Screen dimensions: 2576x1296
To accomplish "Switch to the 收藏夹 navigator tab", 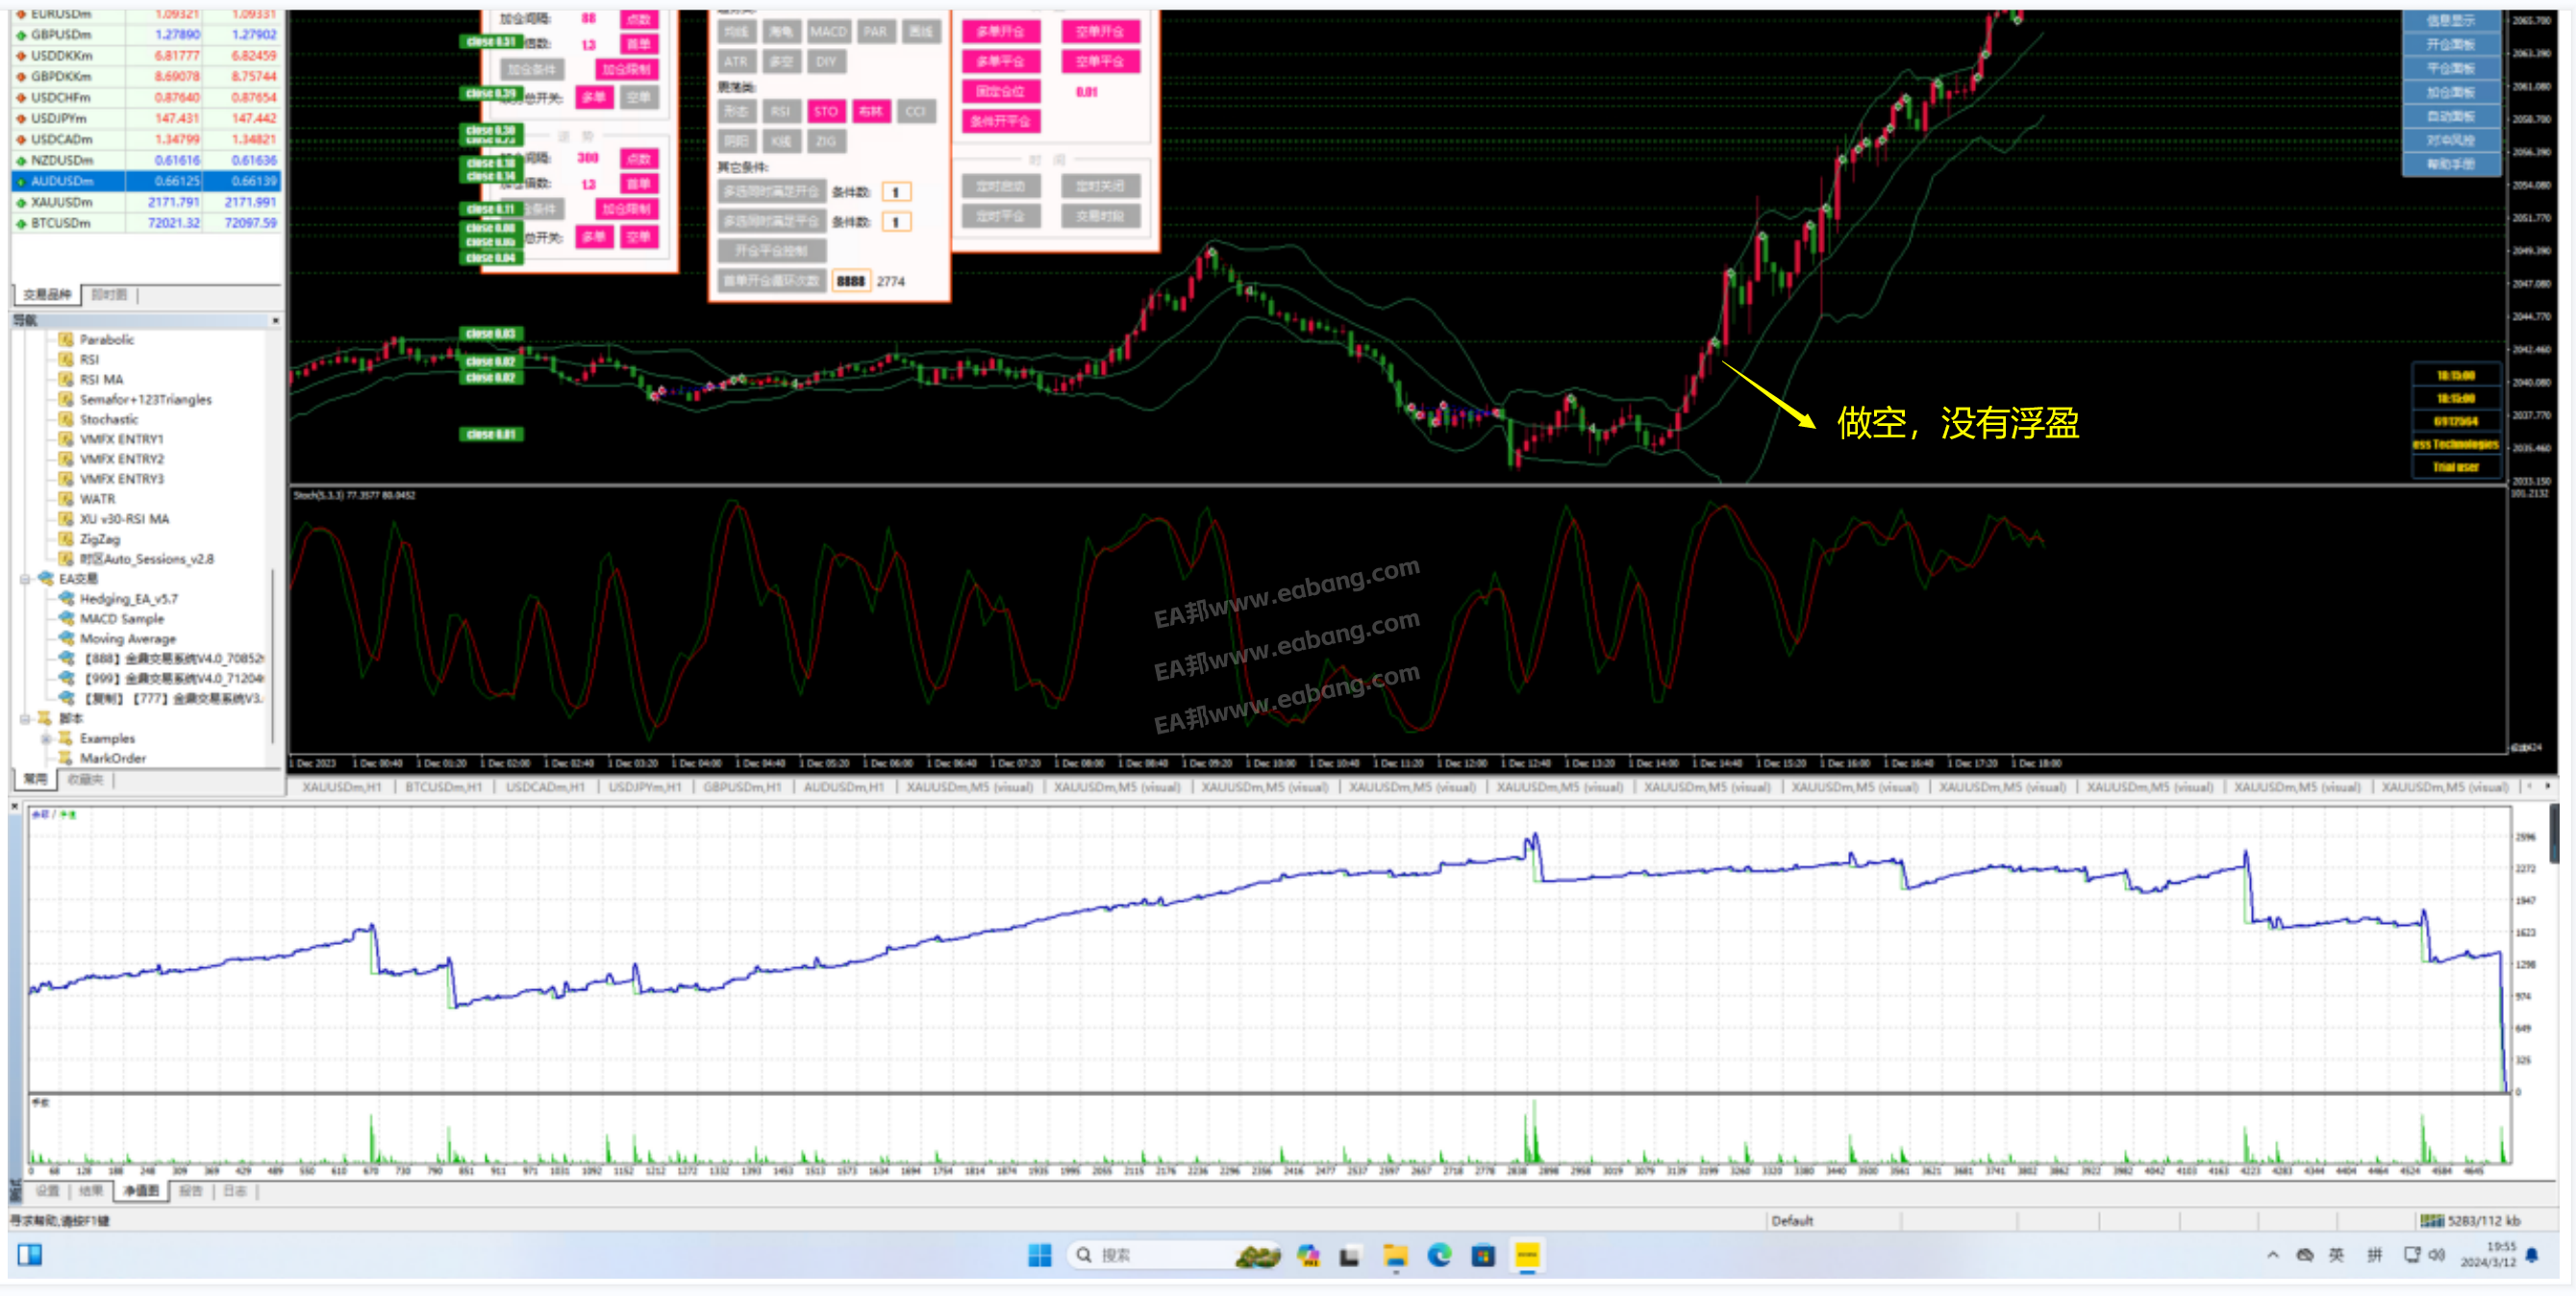I will click(x=86, y=780).
